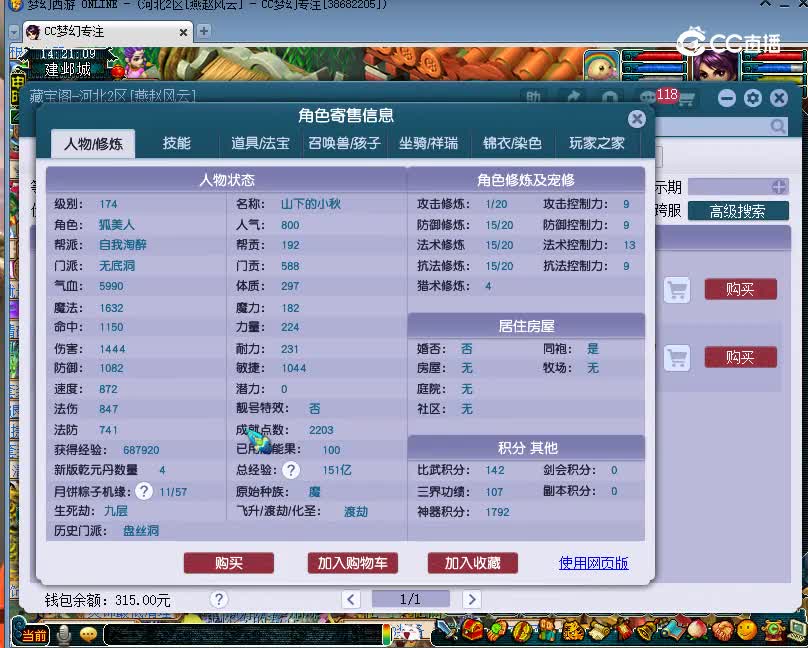Go to the next page arrow

[472, 599]
